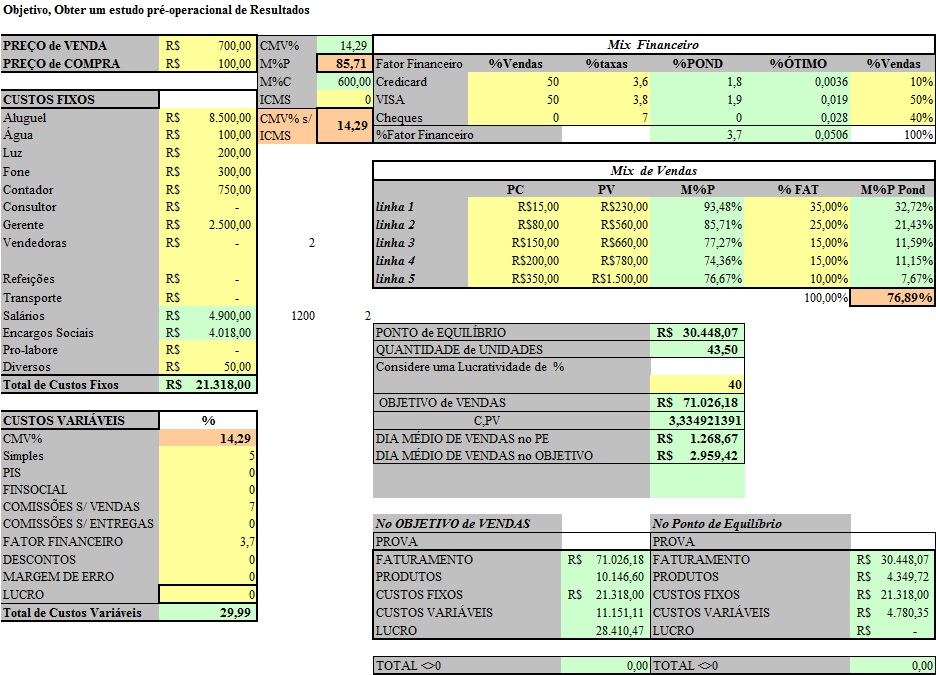Select the "Credicard" row label
The width and height of the screenshot is (936, 675).
click(x=401, y=82)
